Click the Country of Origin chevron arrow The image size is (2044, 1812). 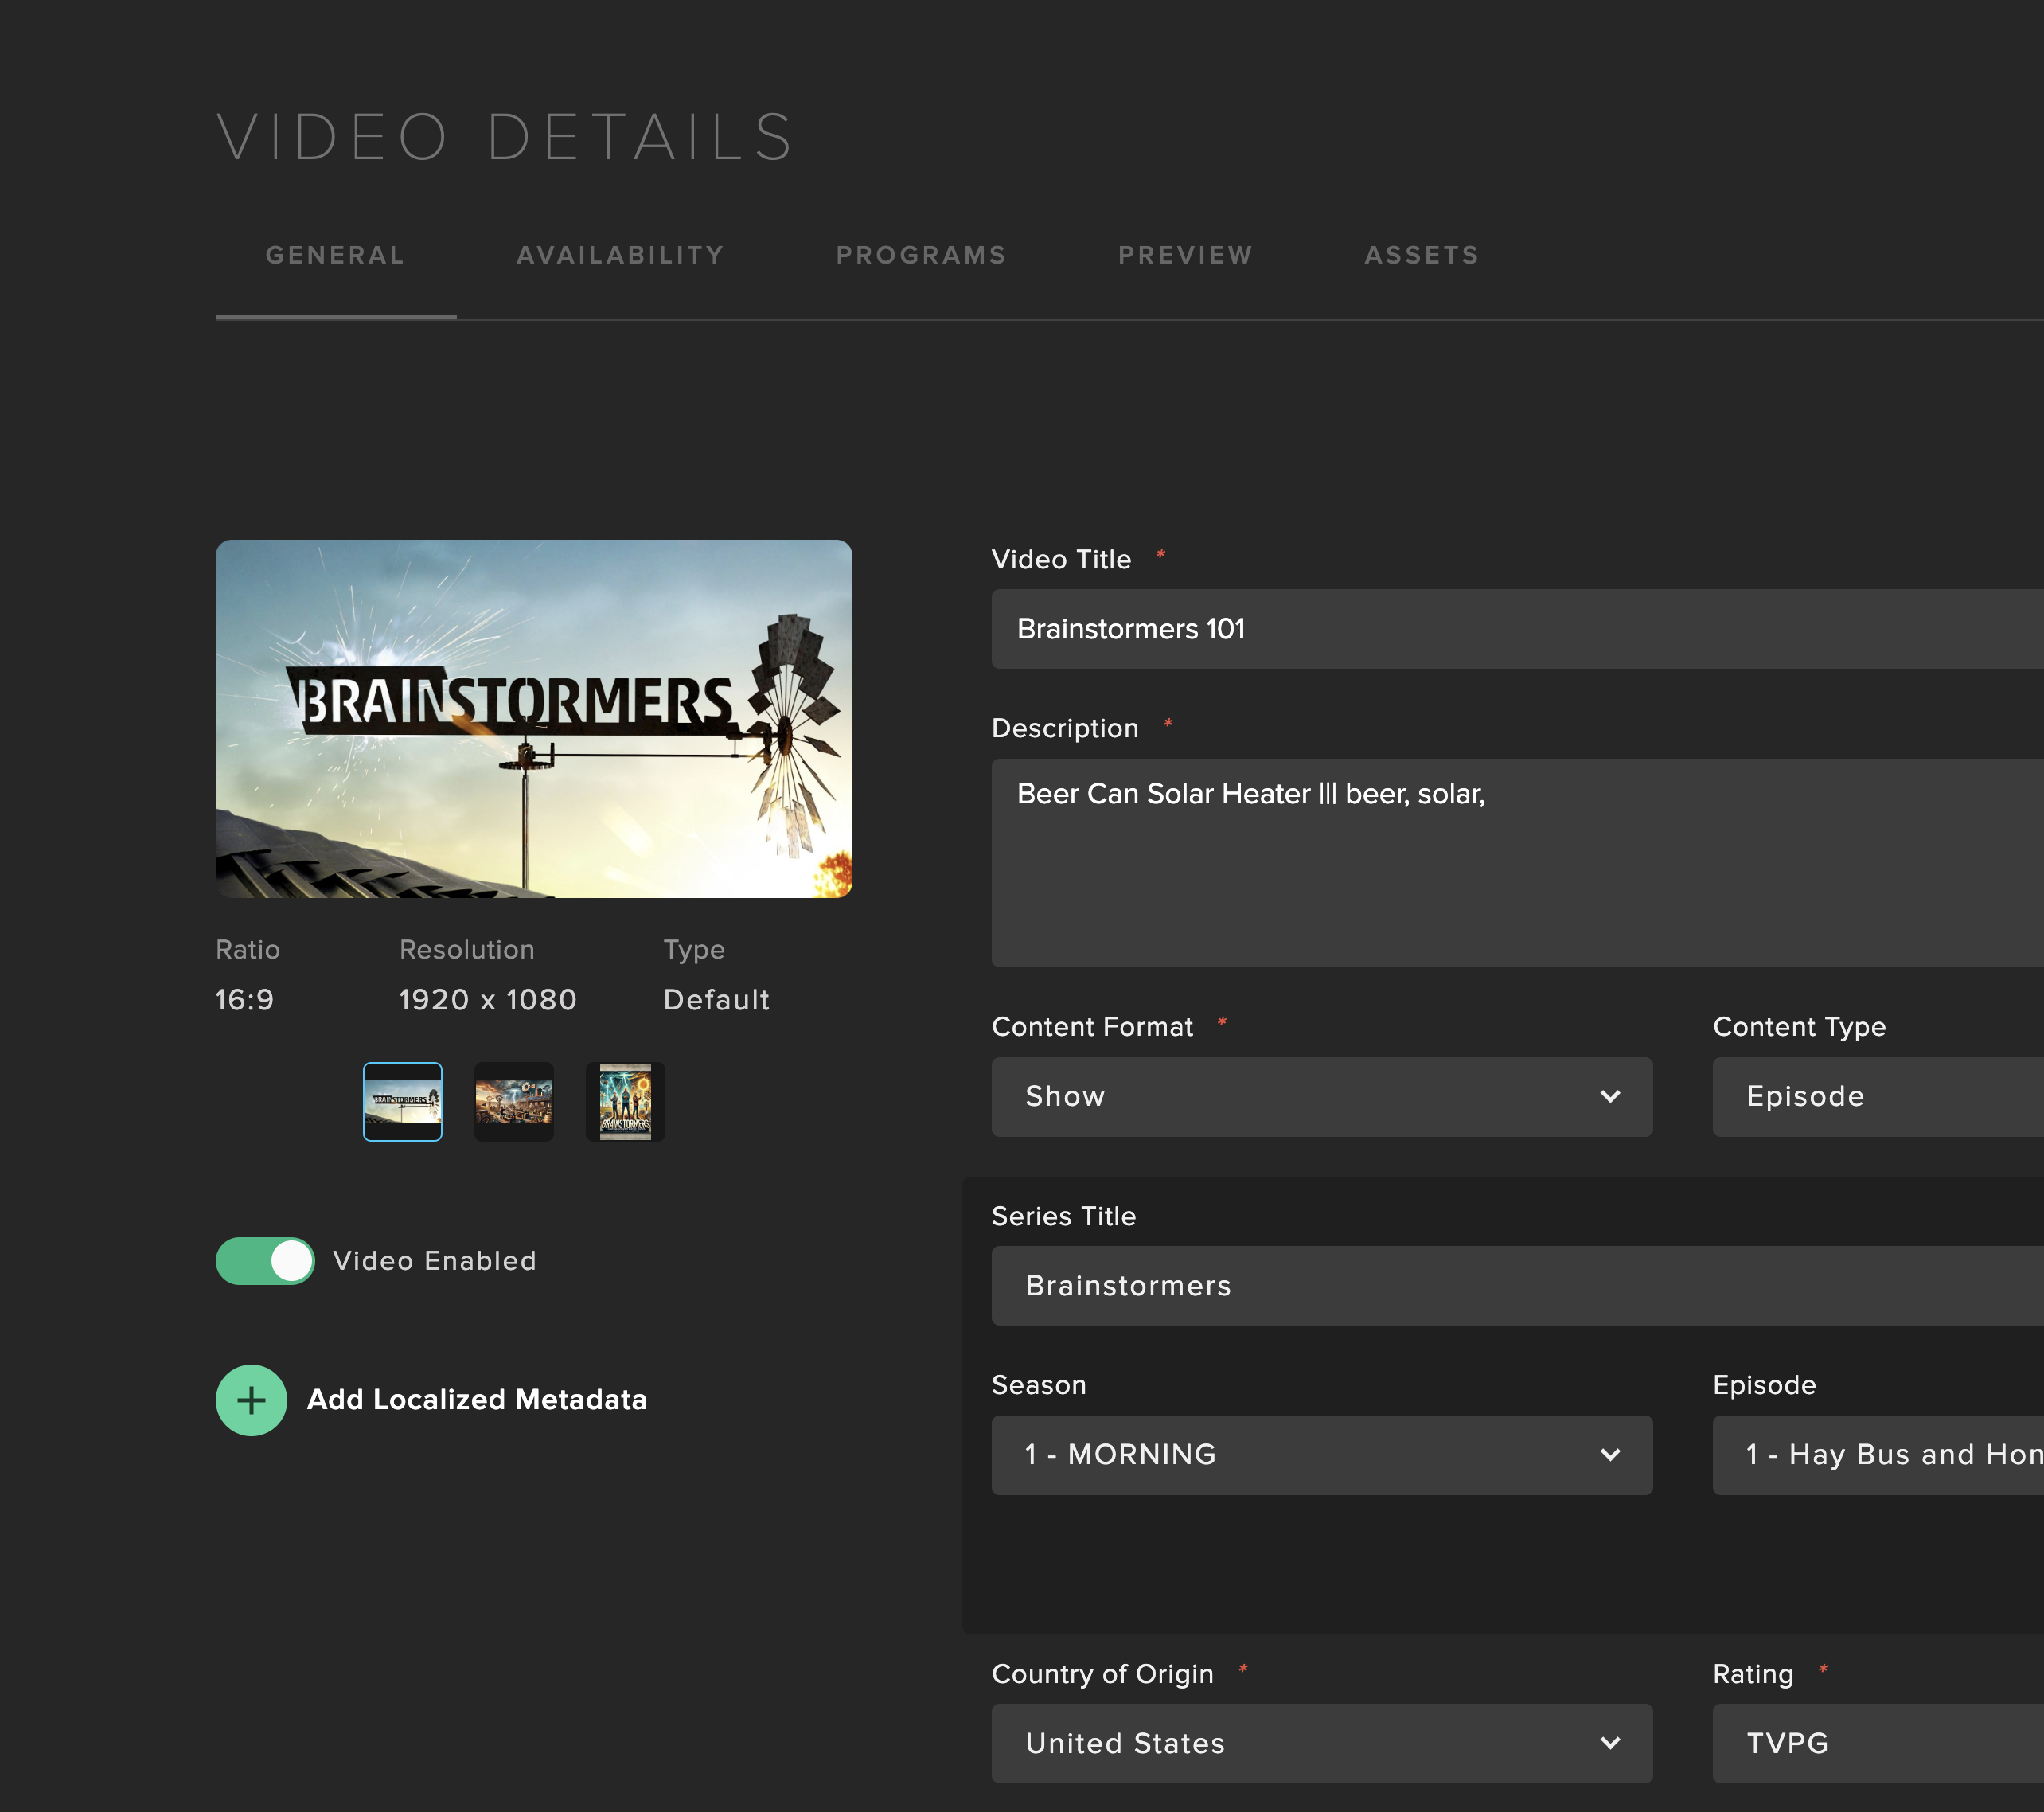[1610, 1743]
